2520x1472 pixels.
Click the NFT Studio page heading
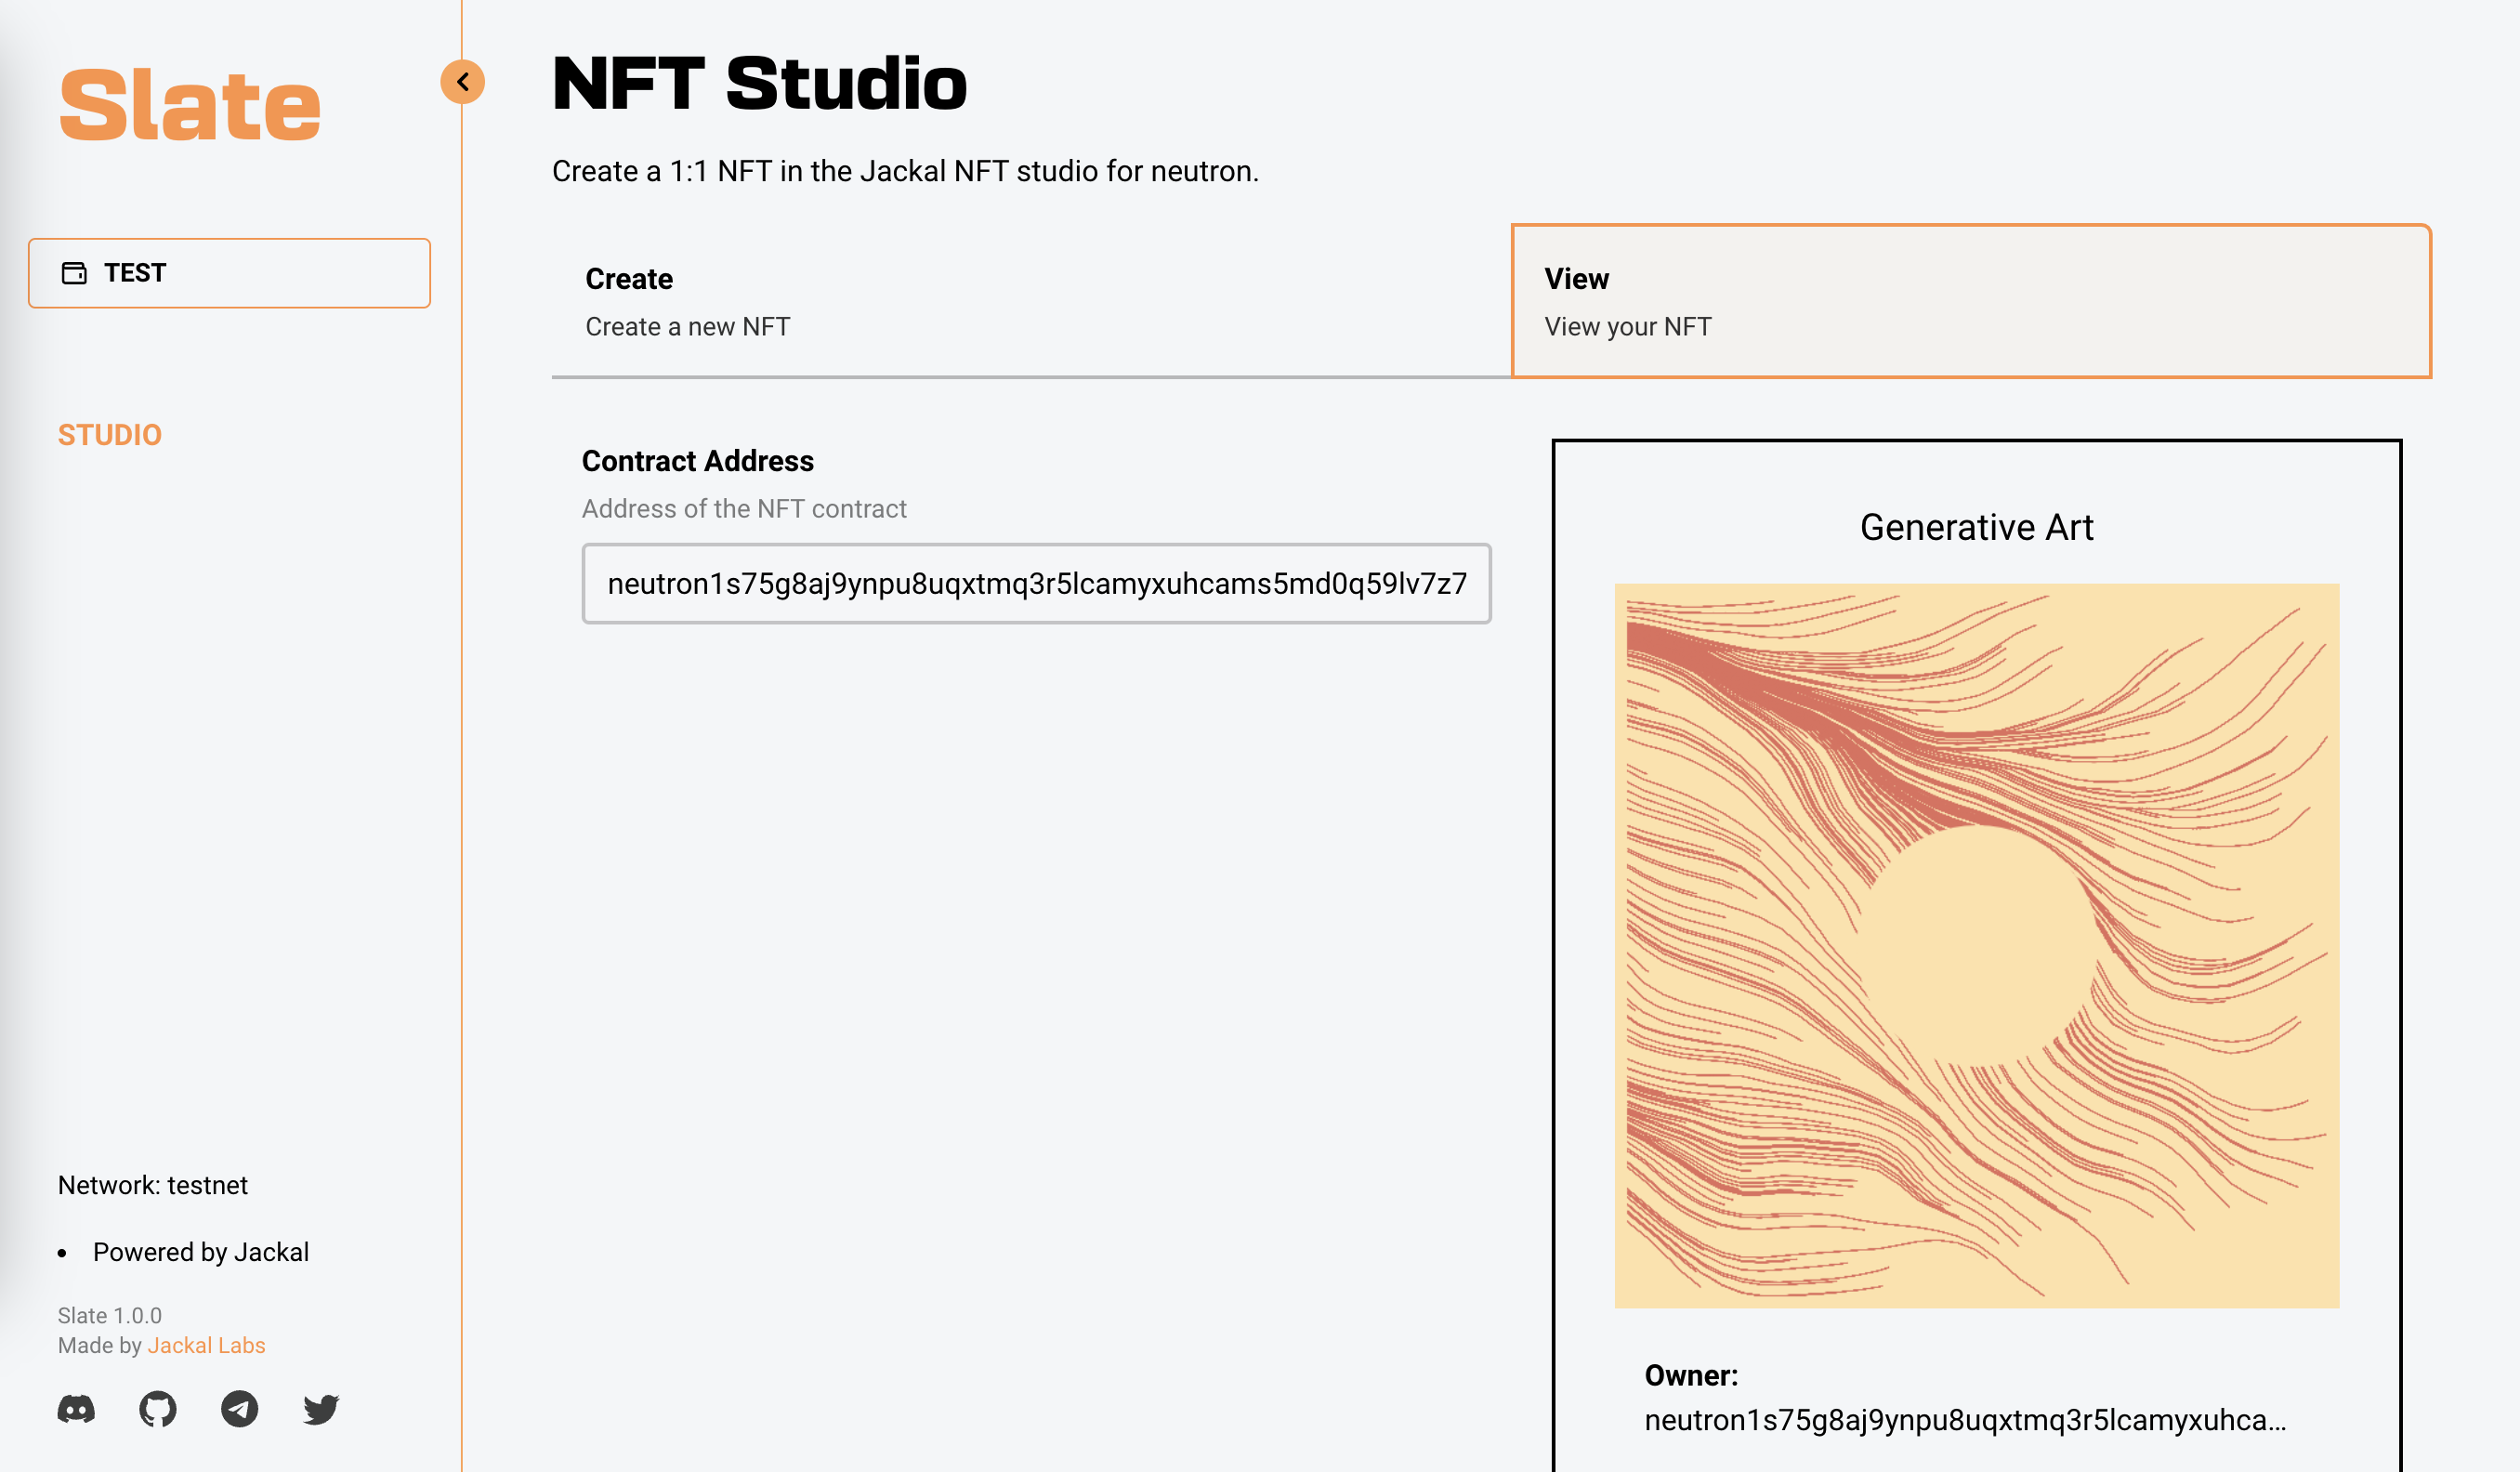[x=759, y=83]
